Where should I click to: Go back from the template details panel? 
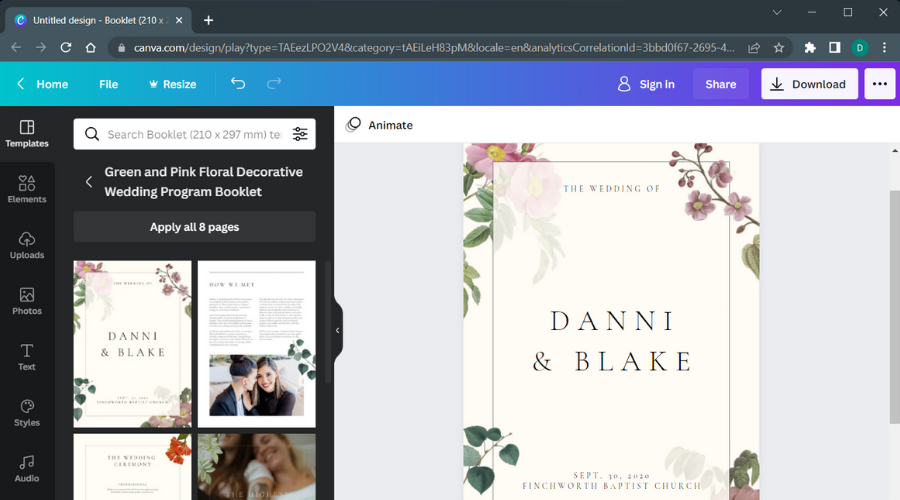[x=89, y=182]
